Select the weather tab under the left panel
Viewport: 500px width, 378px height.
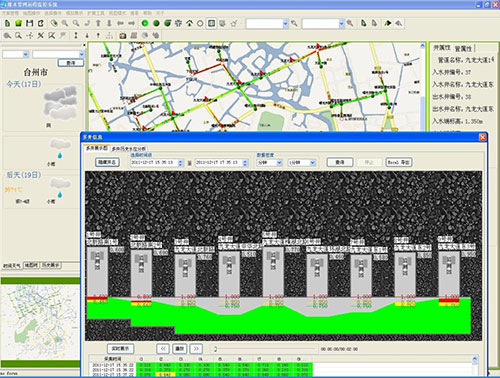tap(12, 266)
